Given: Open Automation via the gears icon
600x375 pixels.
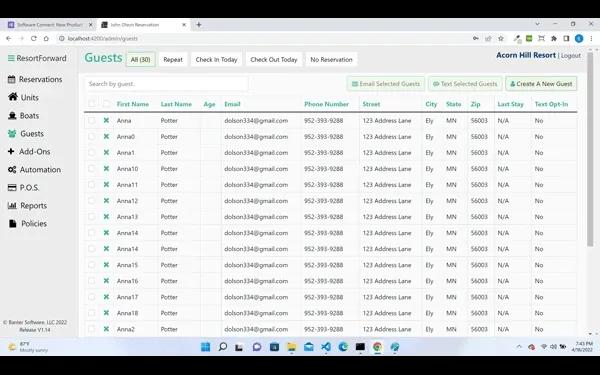Looking at the screenshot, I should click(x=12, y=170).
